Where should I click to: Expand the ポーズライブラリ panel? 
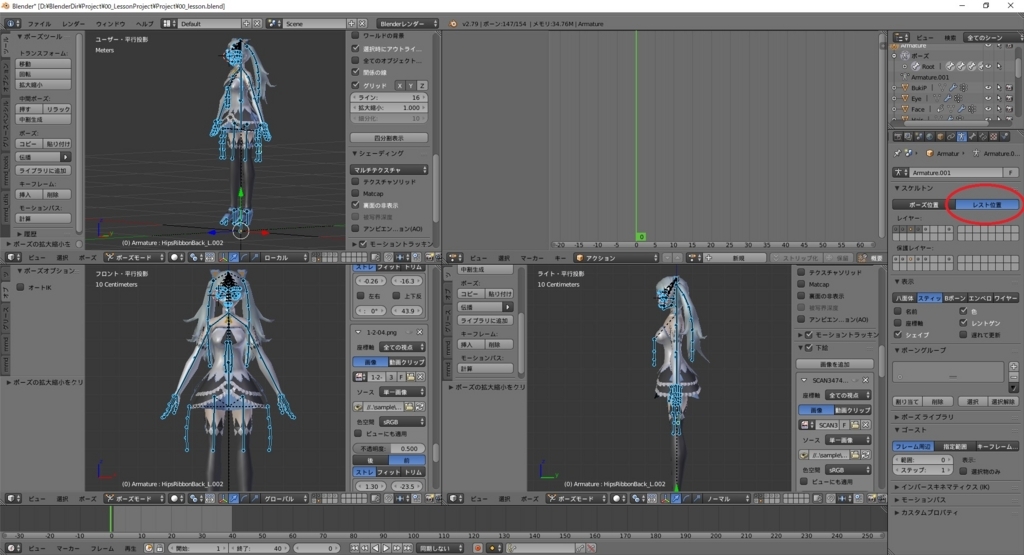click(926, 417)
